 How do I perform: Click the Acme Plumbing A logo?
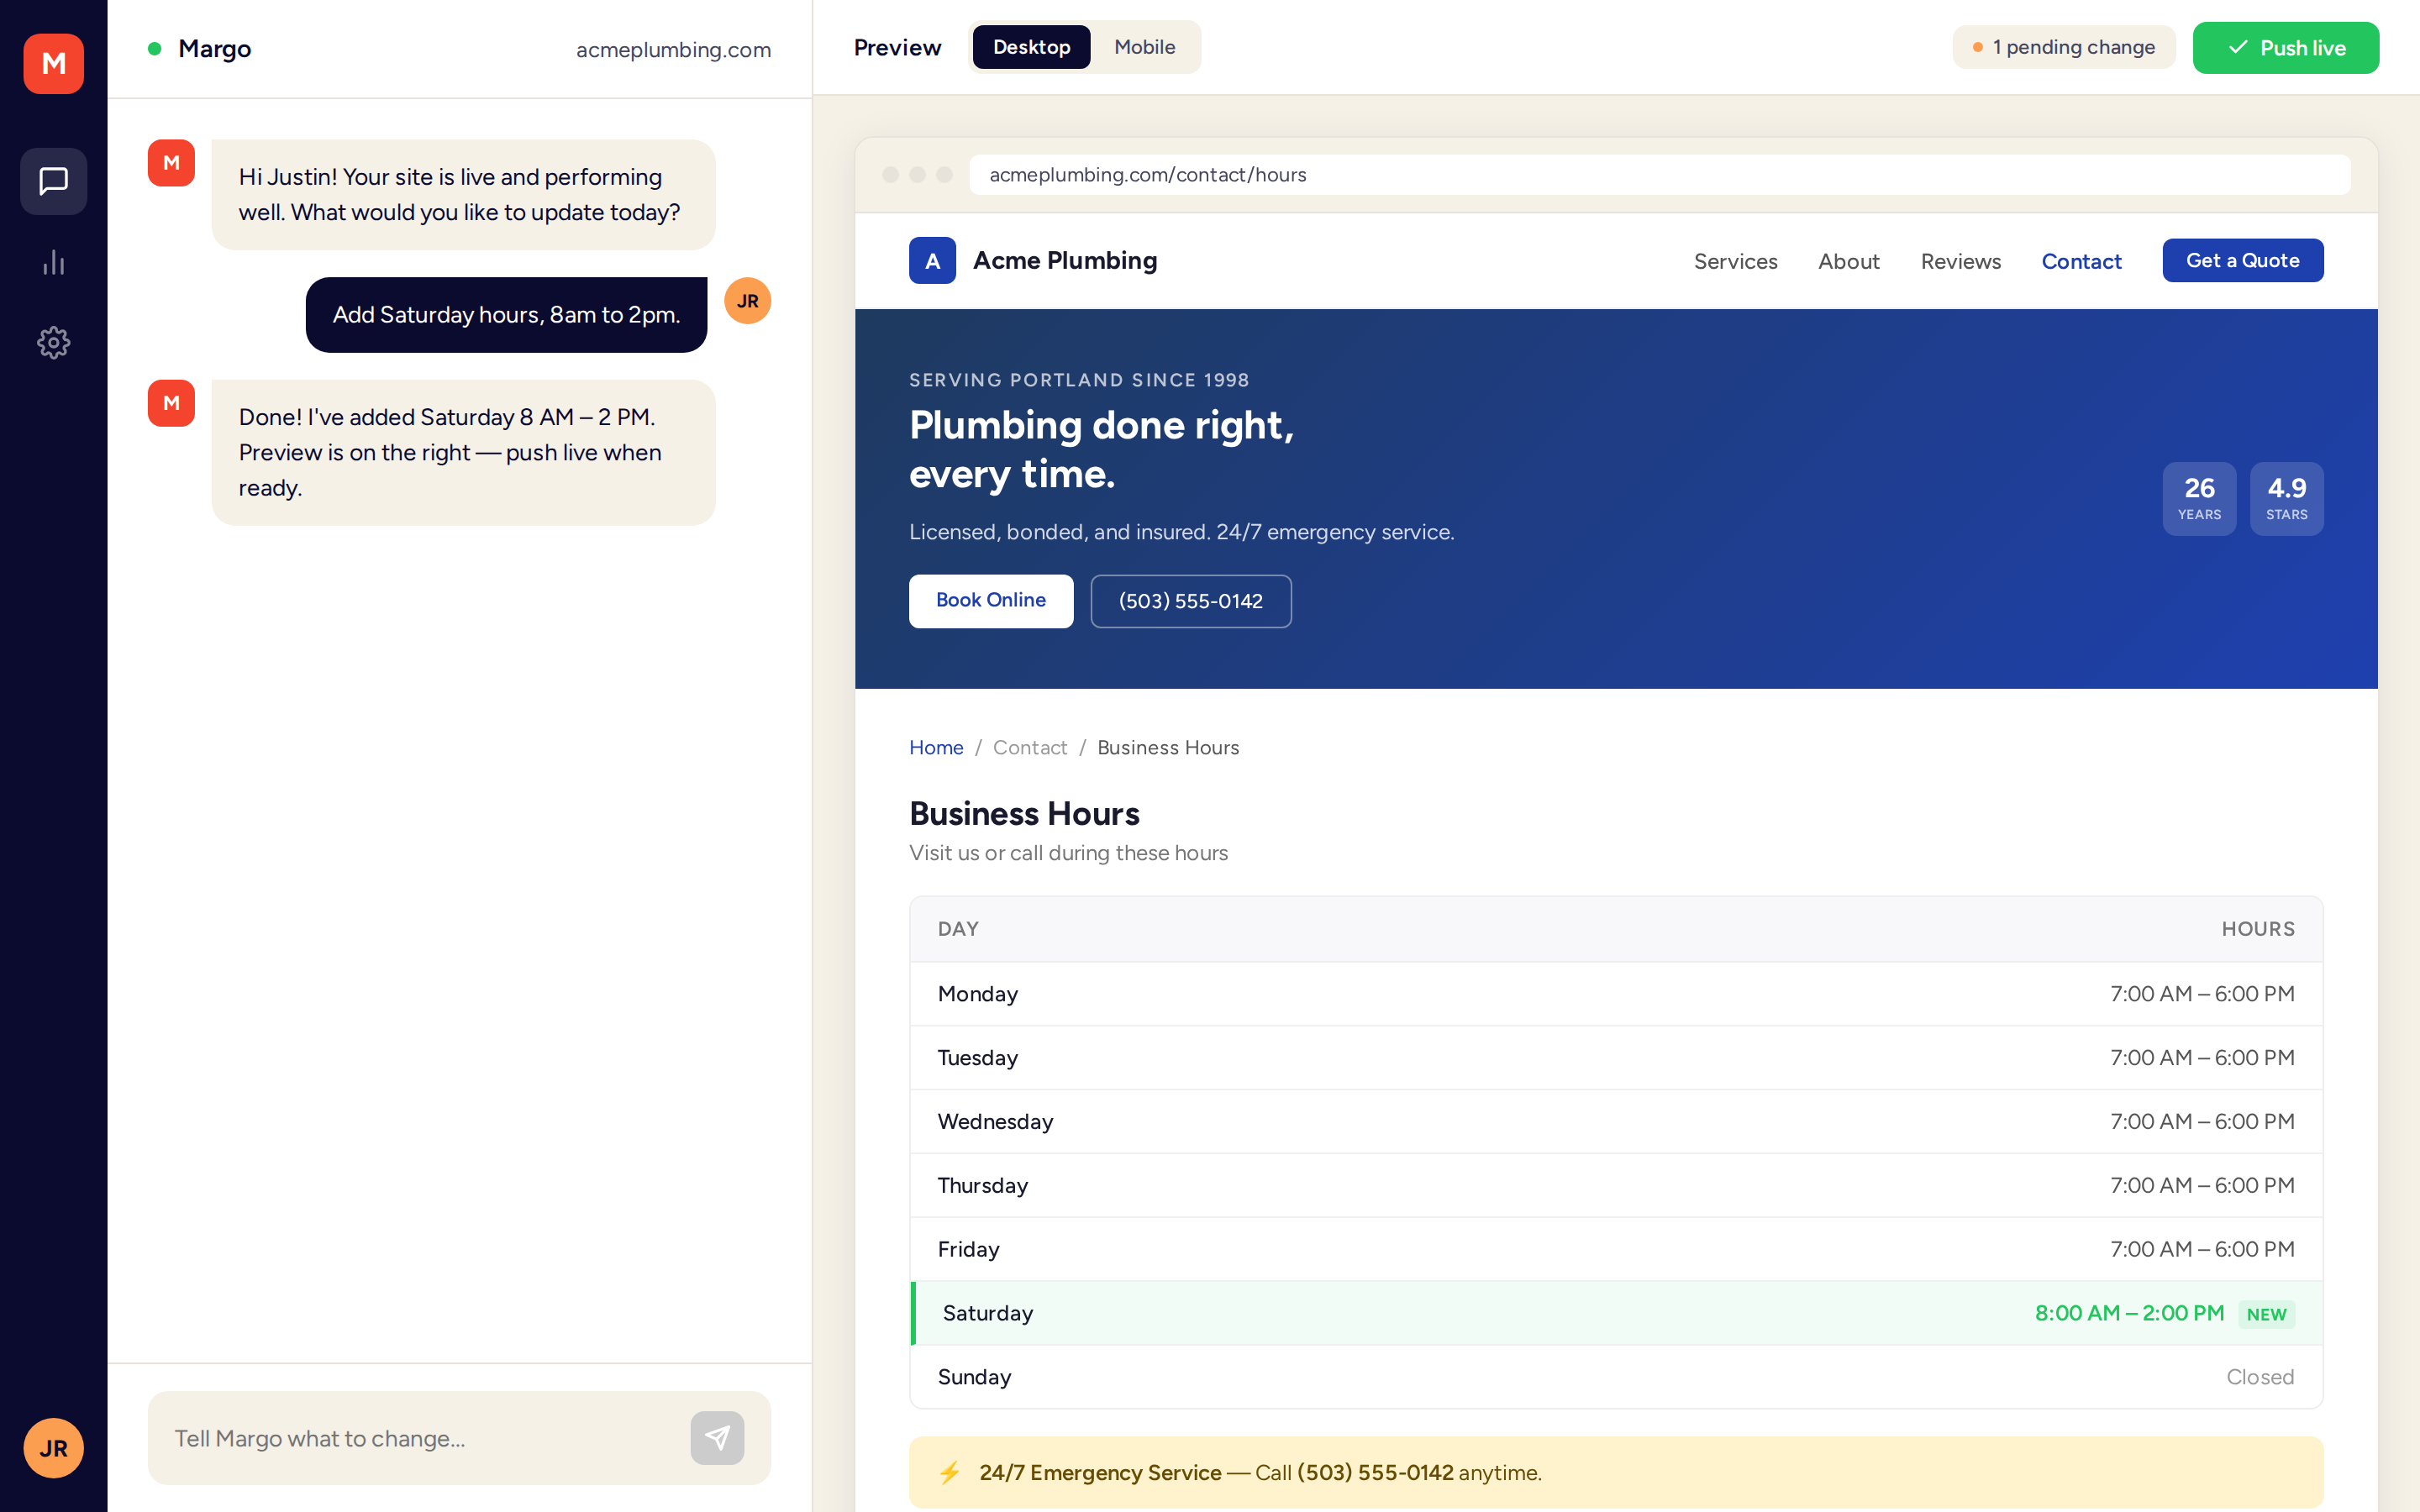click(x=932, y=261)
